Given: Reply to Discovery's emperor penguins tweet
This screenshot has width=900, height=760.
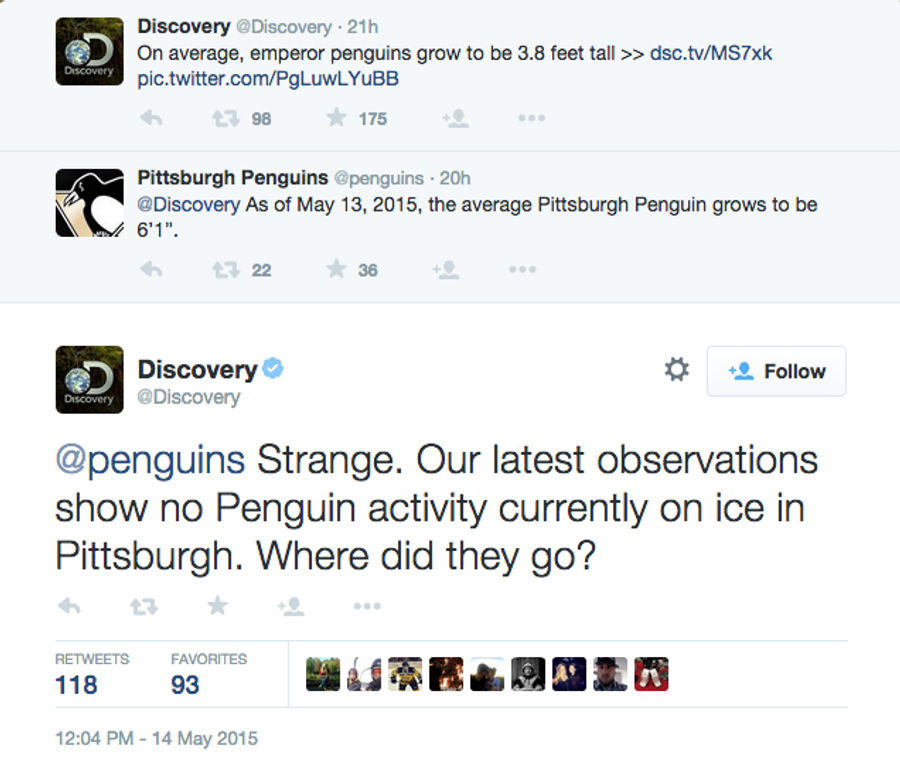Looking at the screenshot, I should coord(152,118).
